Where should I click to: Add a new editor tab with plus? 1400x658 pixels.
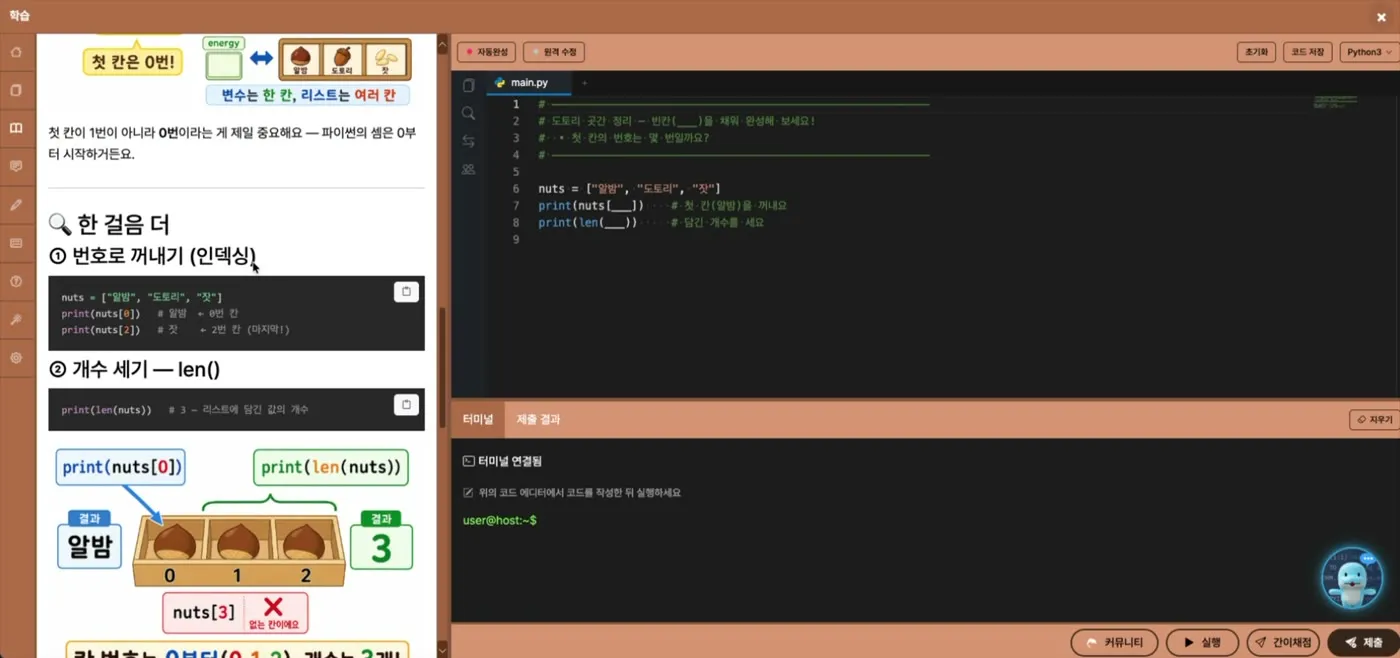tap(585, 83)
